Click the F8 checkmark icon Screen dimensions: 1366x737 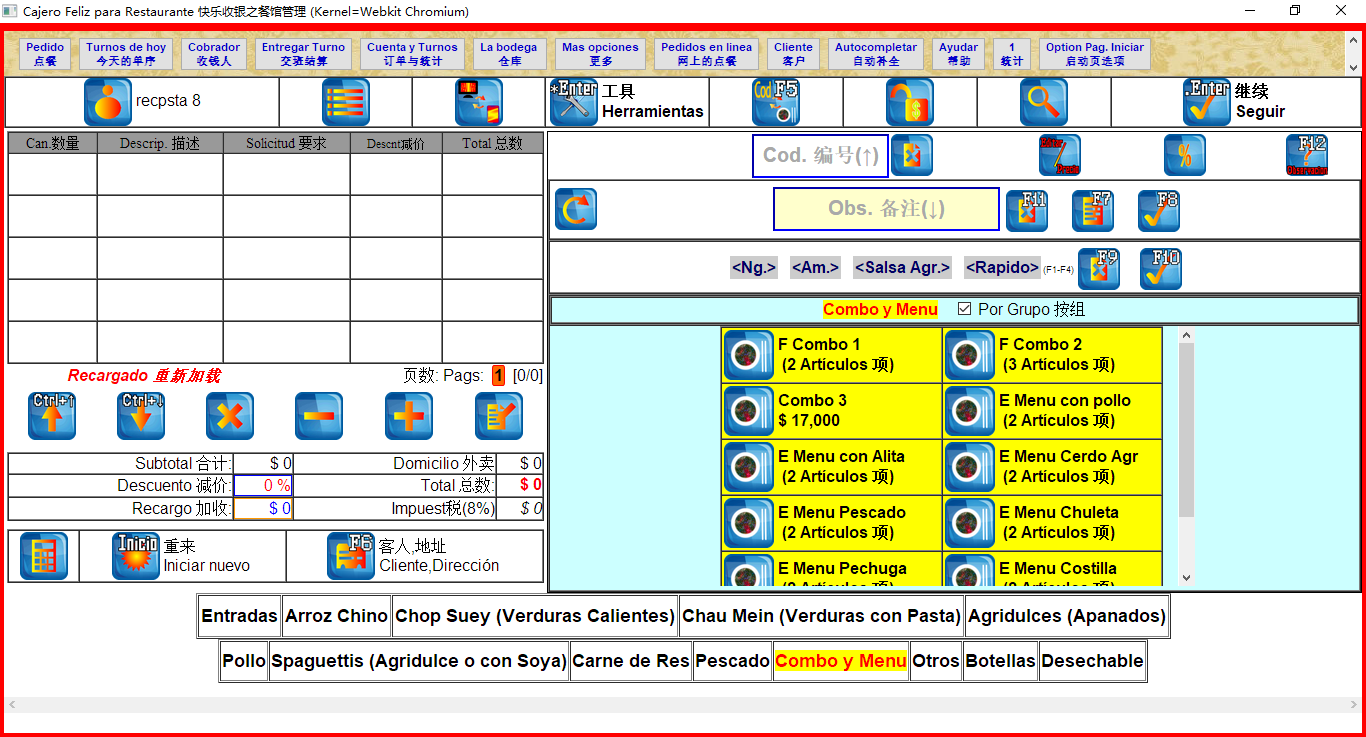click(x=1159, y=211)
